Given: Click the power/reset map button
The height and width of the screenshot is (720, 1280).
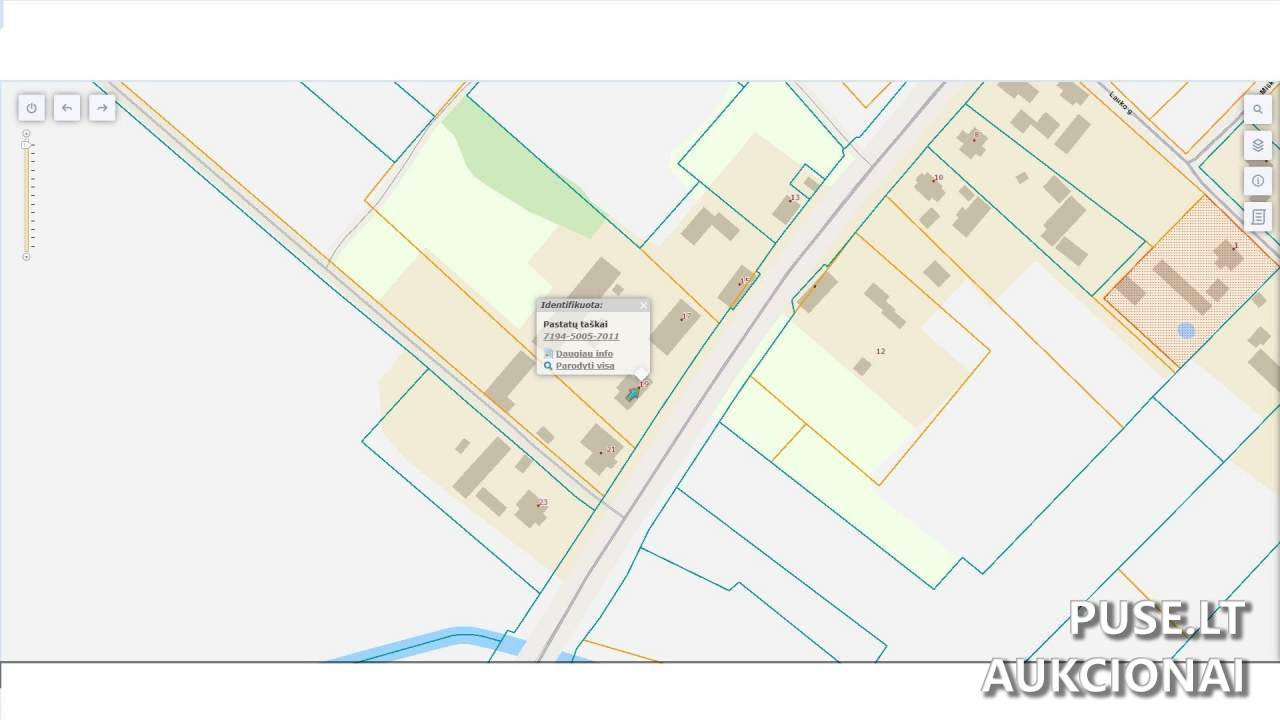Looking at the screenshot, I should pos(31,108).
